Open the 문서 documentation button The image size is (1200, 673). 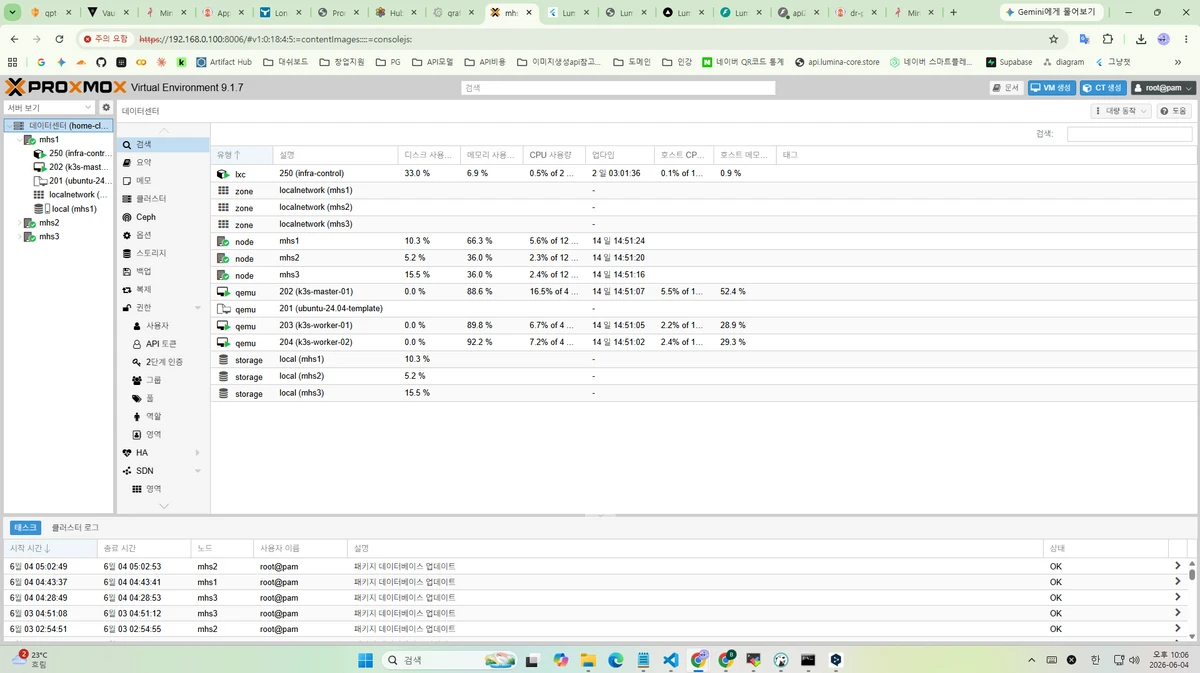[x=1007, y=88]
